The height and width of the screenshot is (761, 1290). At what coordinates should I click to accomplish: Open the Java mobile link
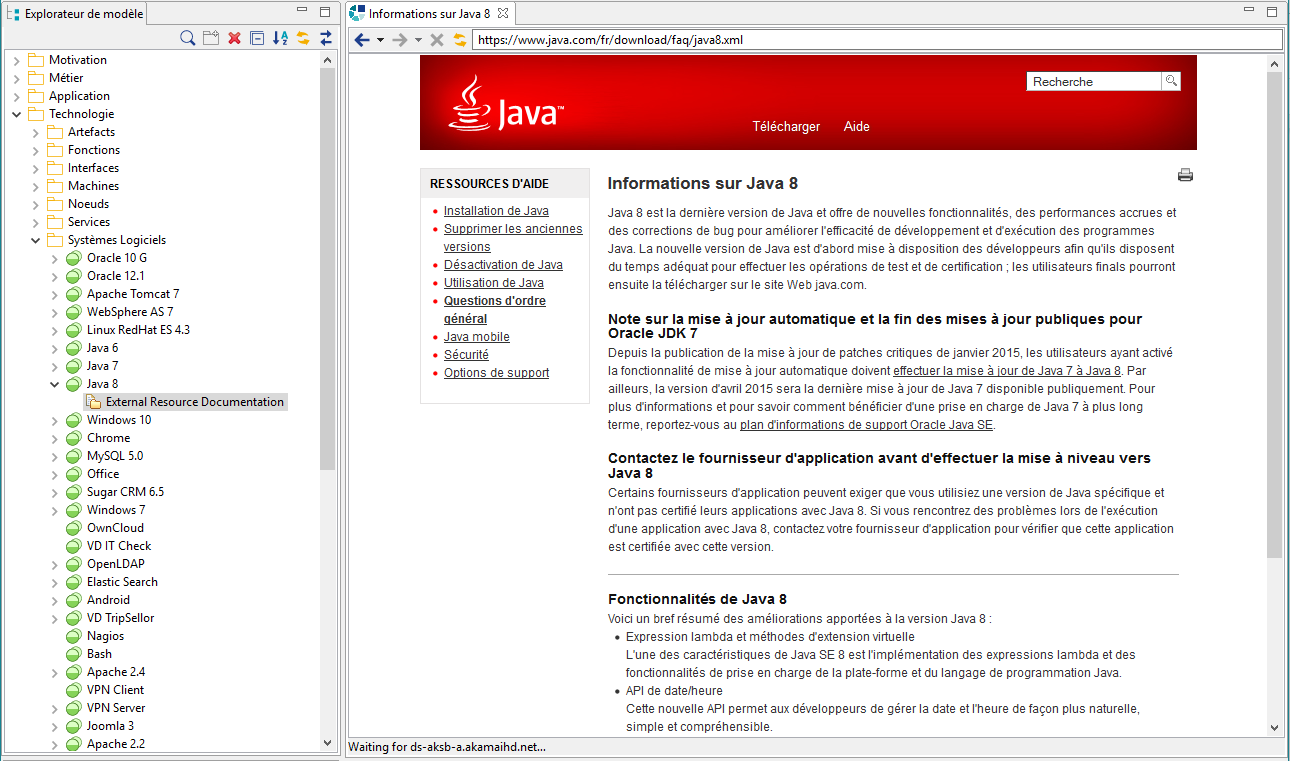point(477,337)
